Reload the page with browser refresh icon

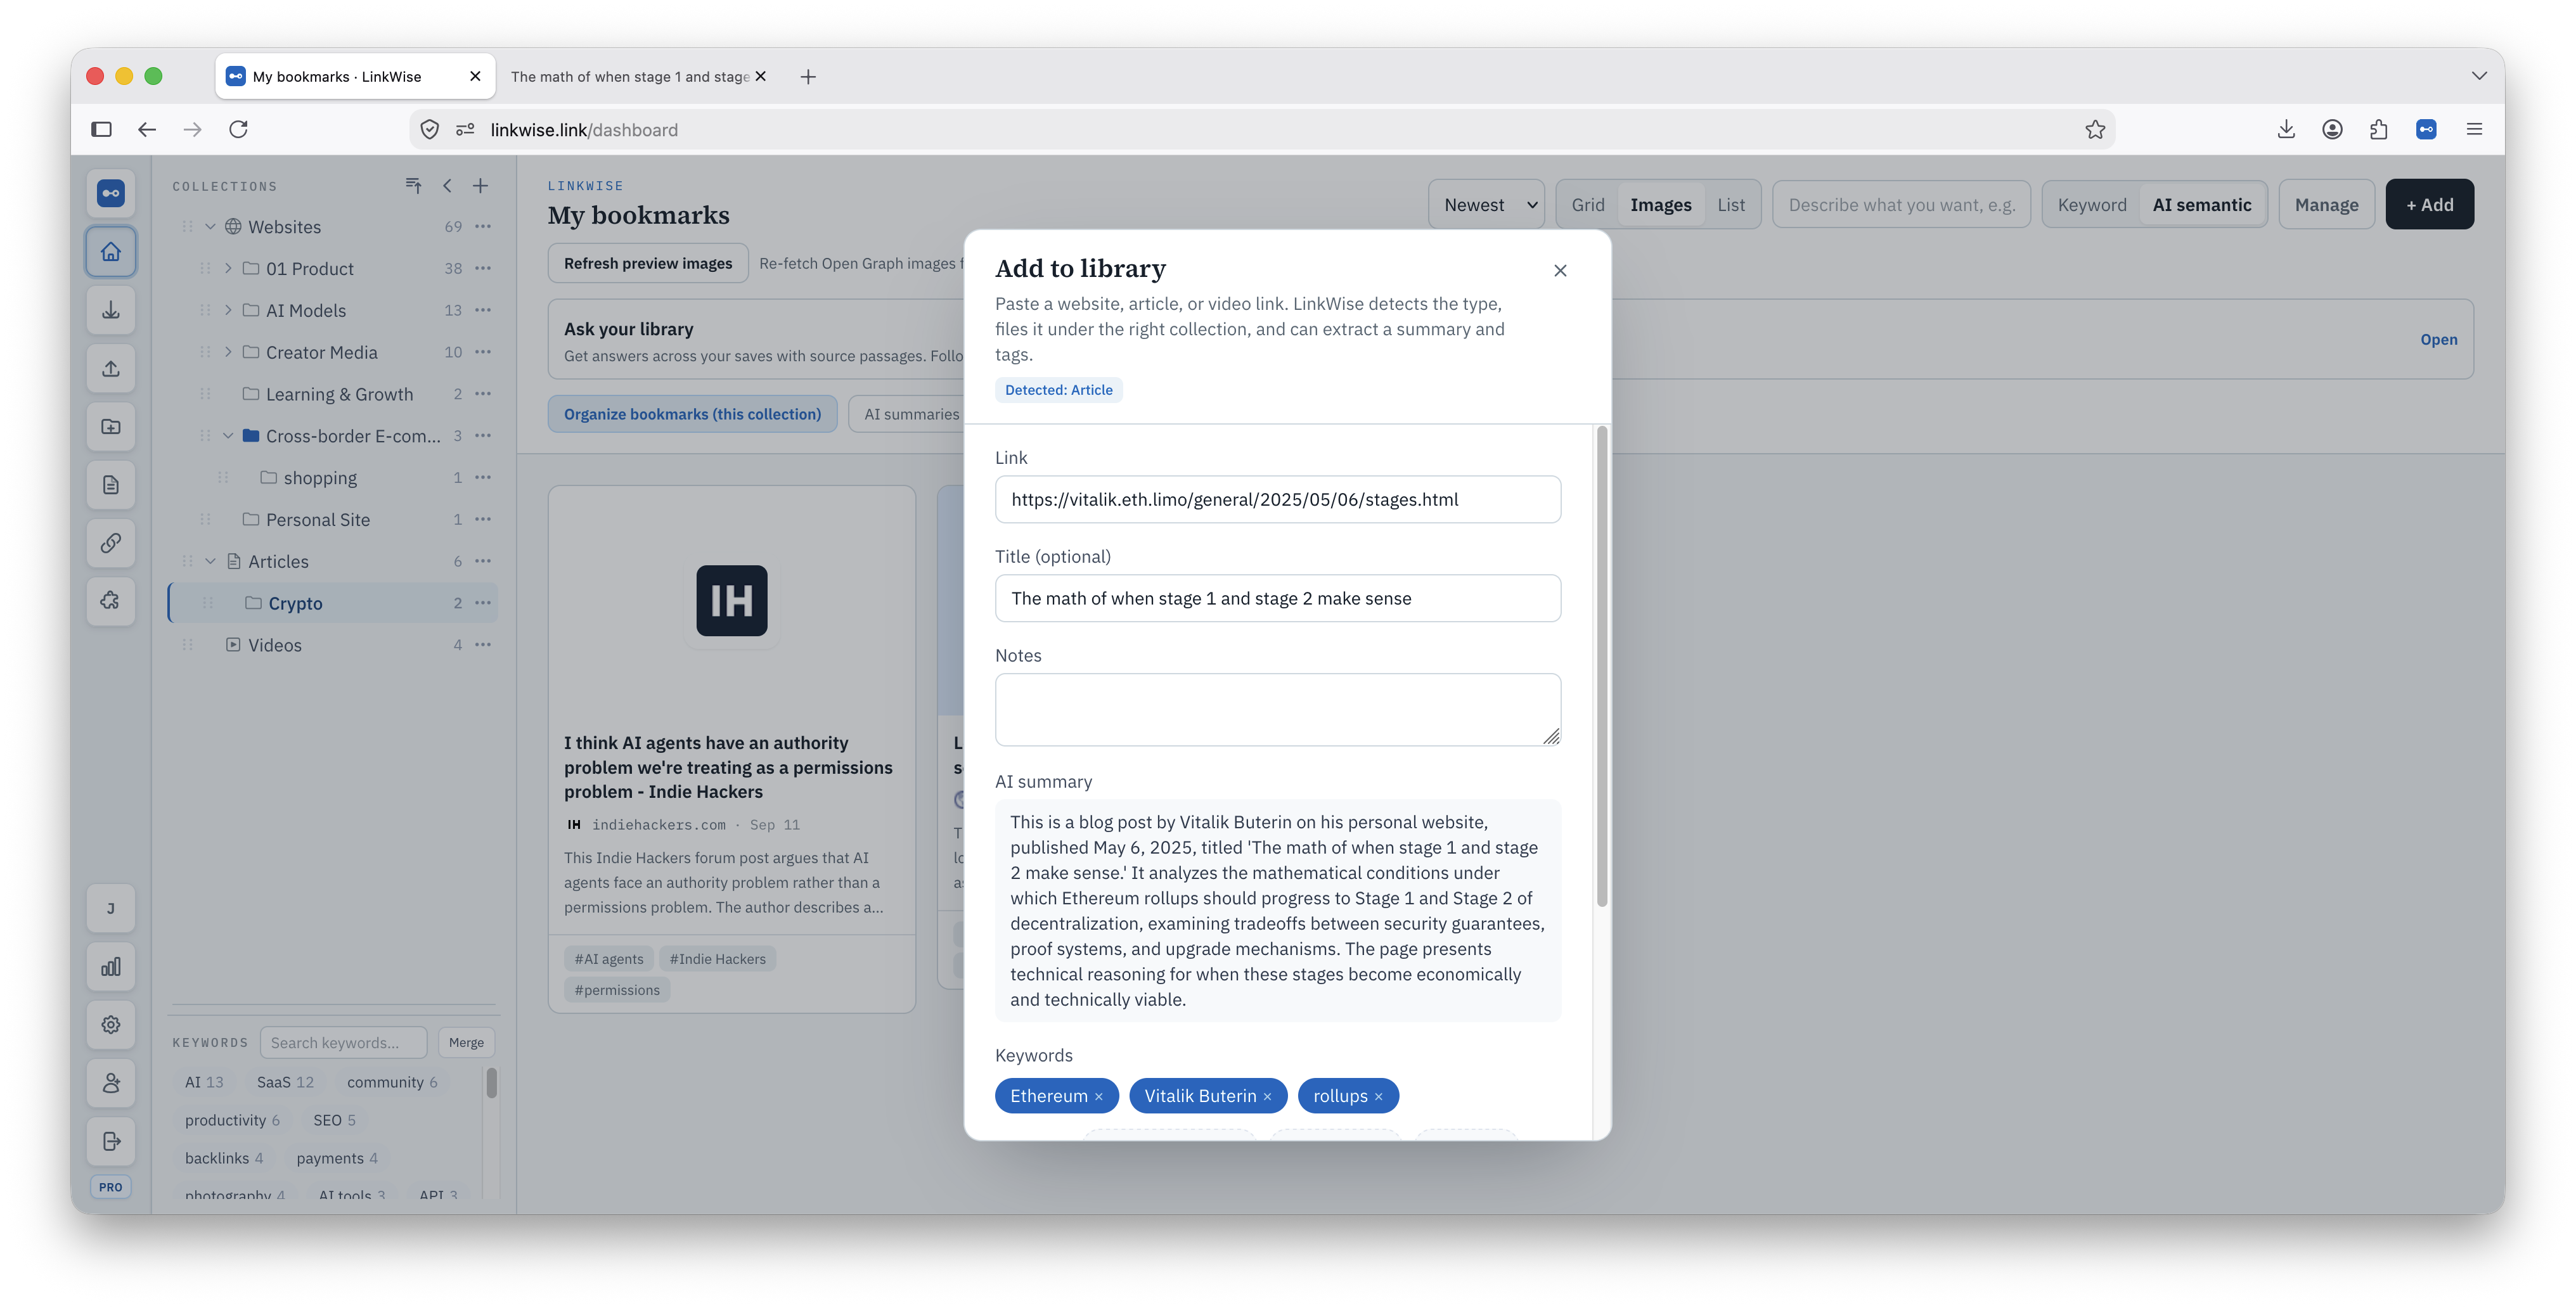(x=239, y=130)
